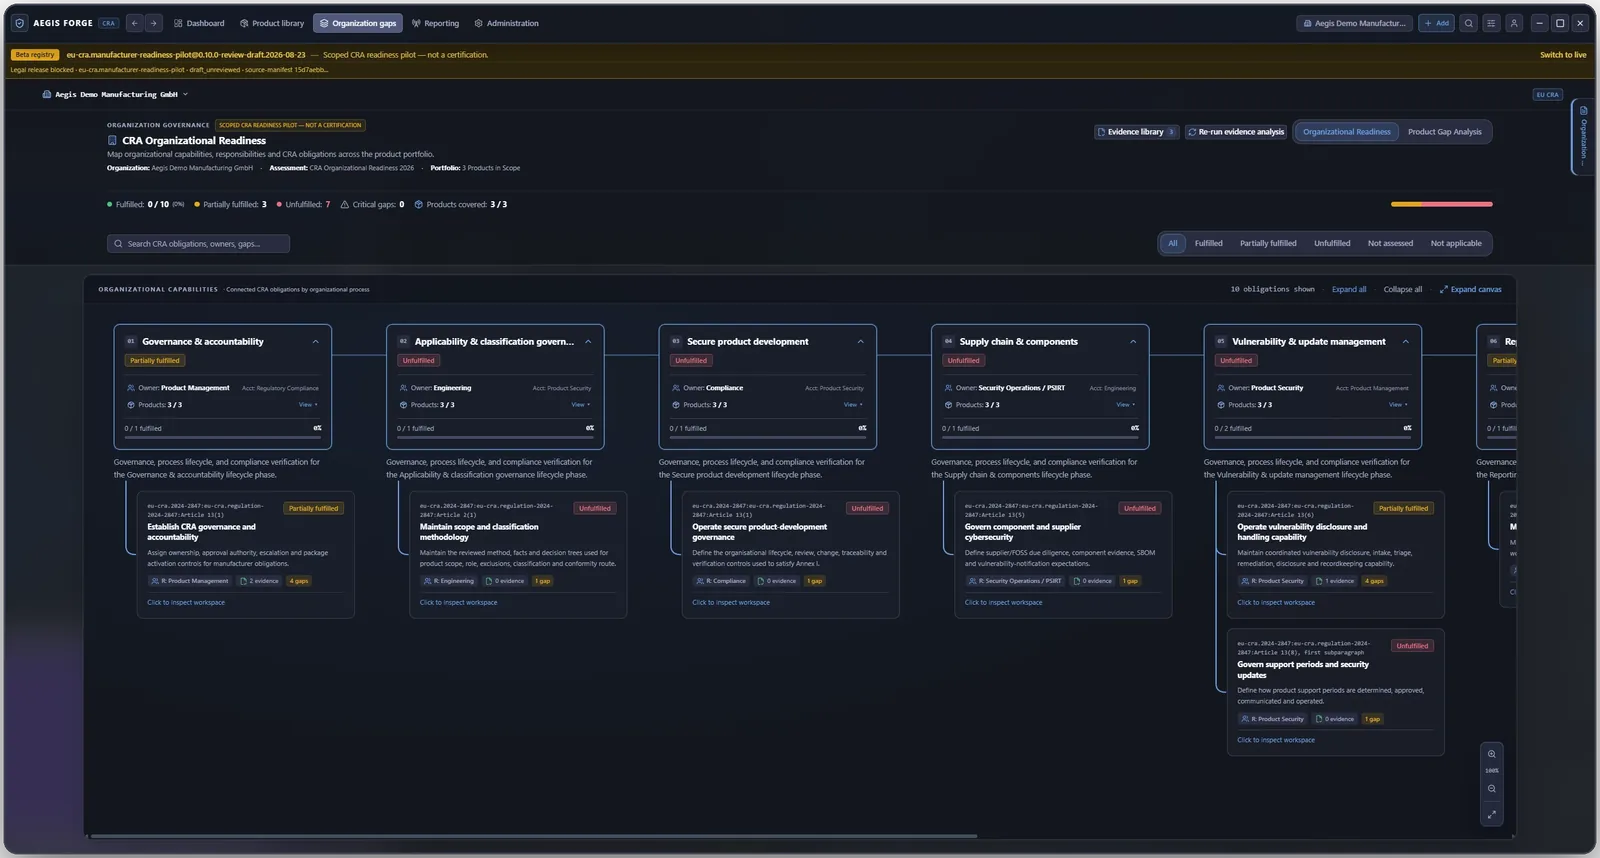The width and height of the screenshot is (1600, 858).
Task: Click evidence chip on Establish CRA governance card
Action: (x=260, y=581)
